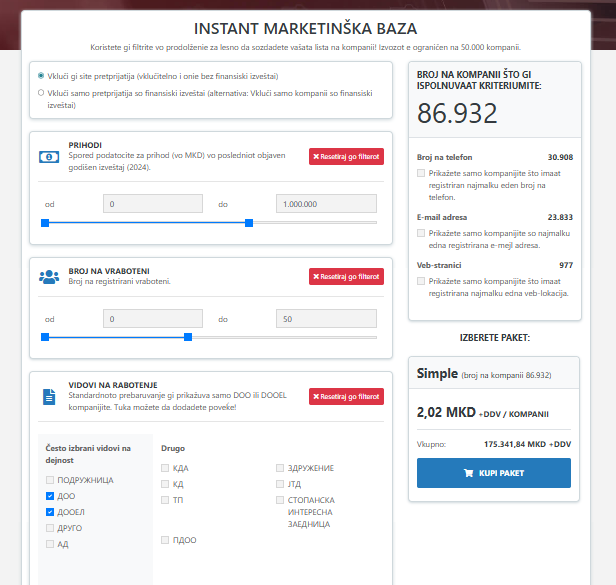Enable the Veb-stranici filter checkbox

tap(421, 281)
